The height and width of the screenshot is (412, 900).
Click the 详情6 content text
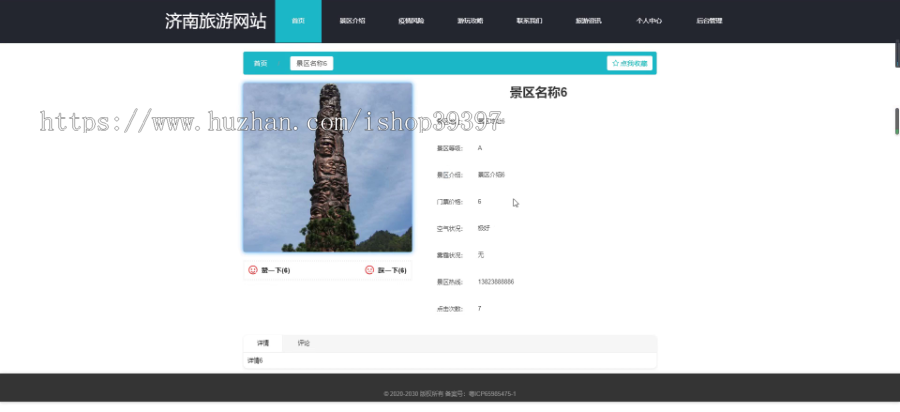pos(255,360)
